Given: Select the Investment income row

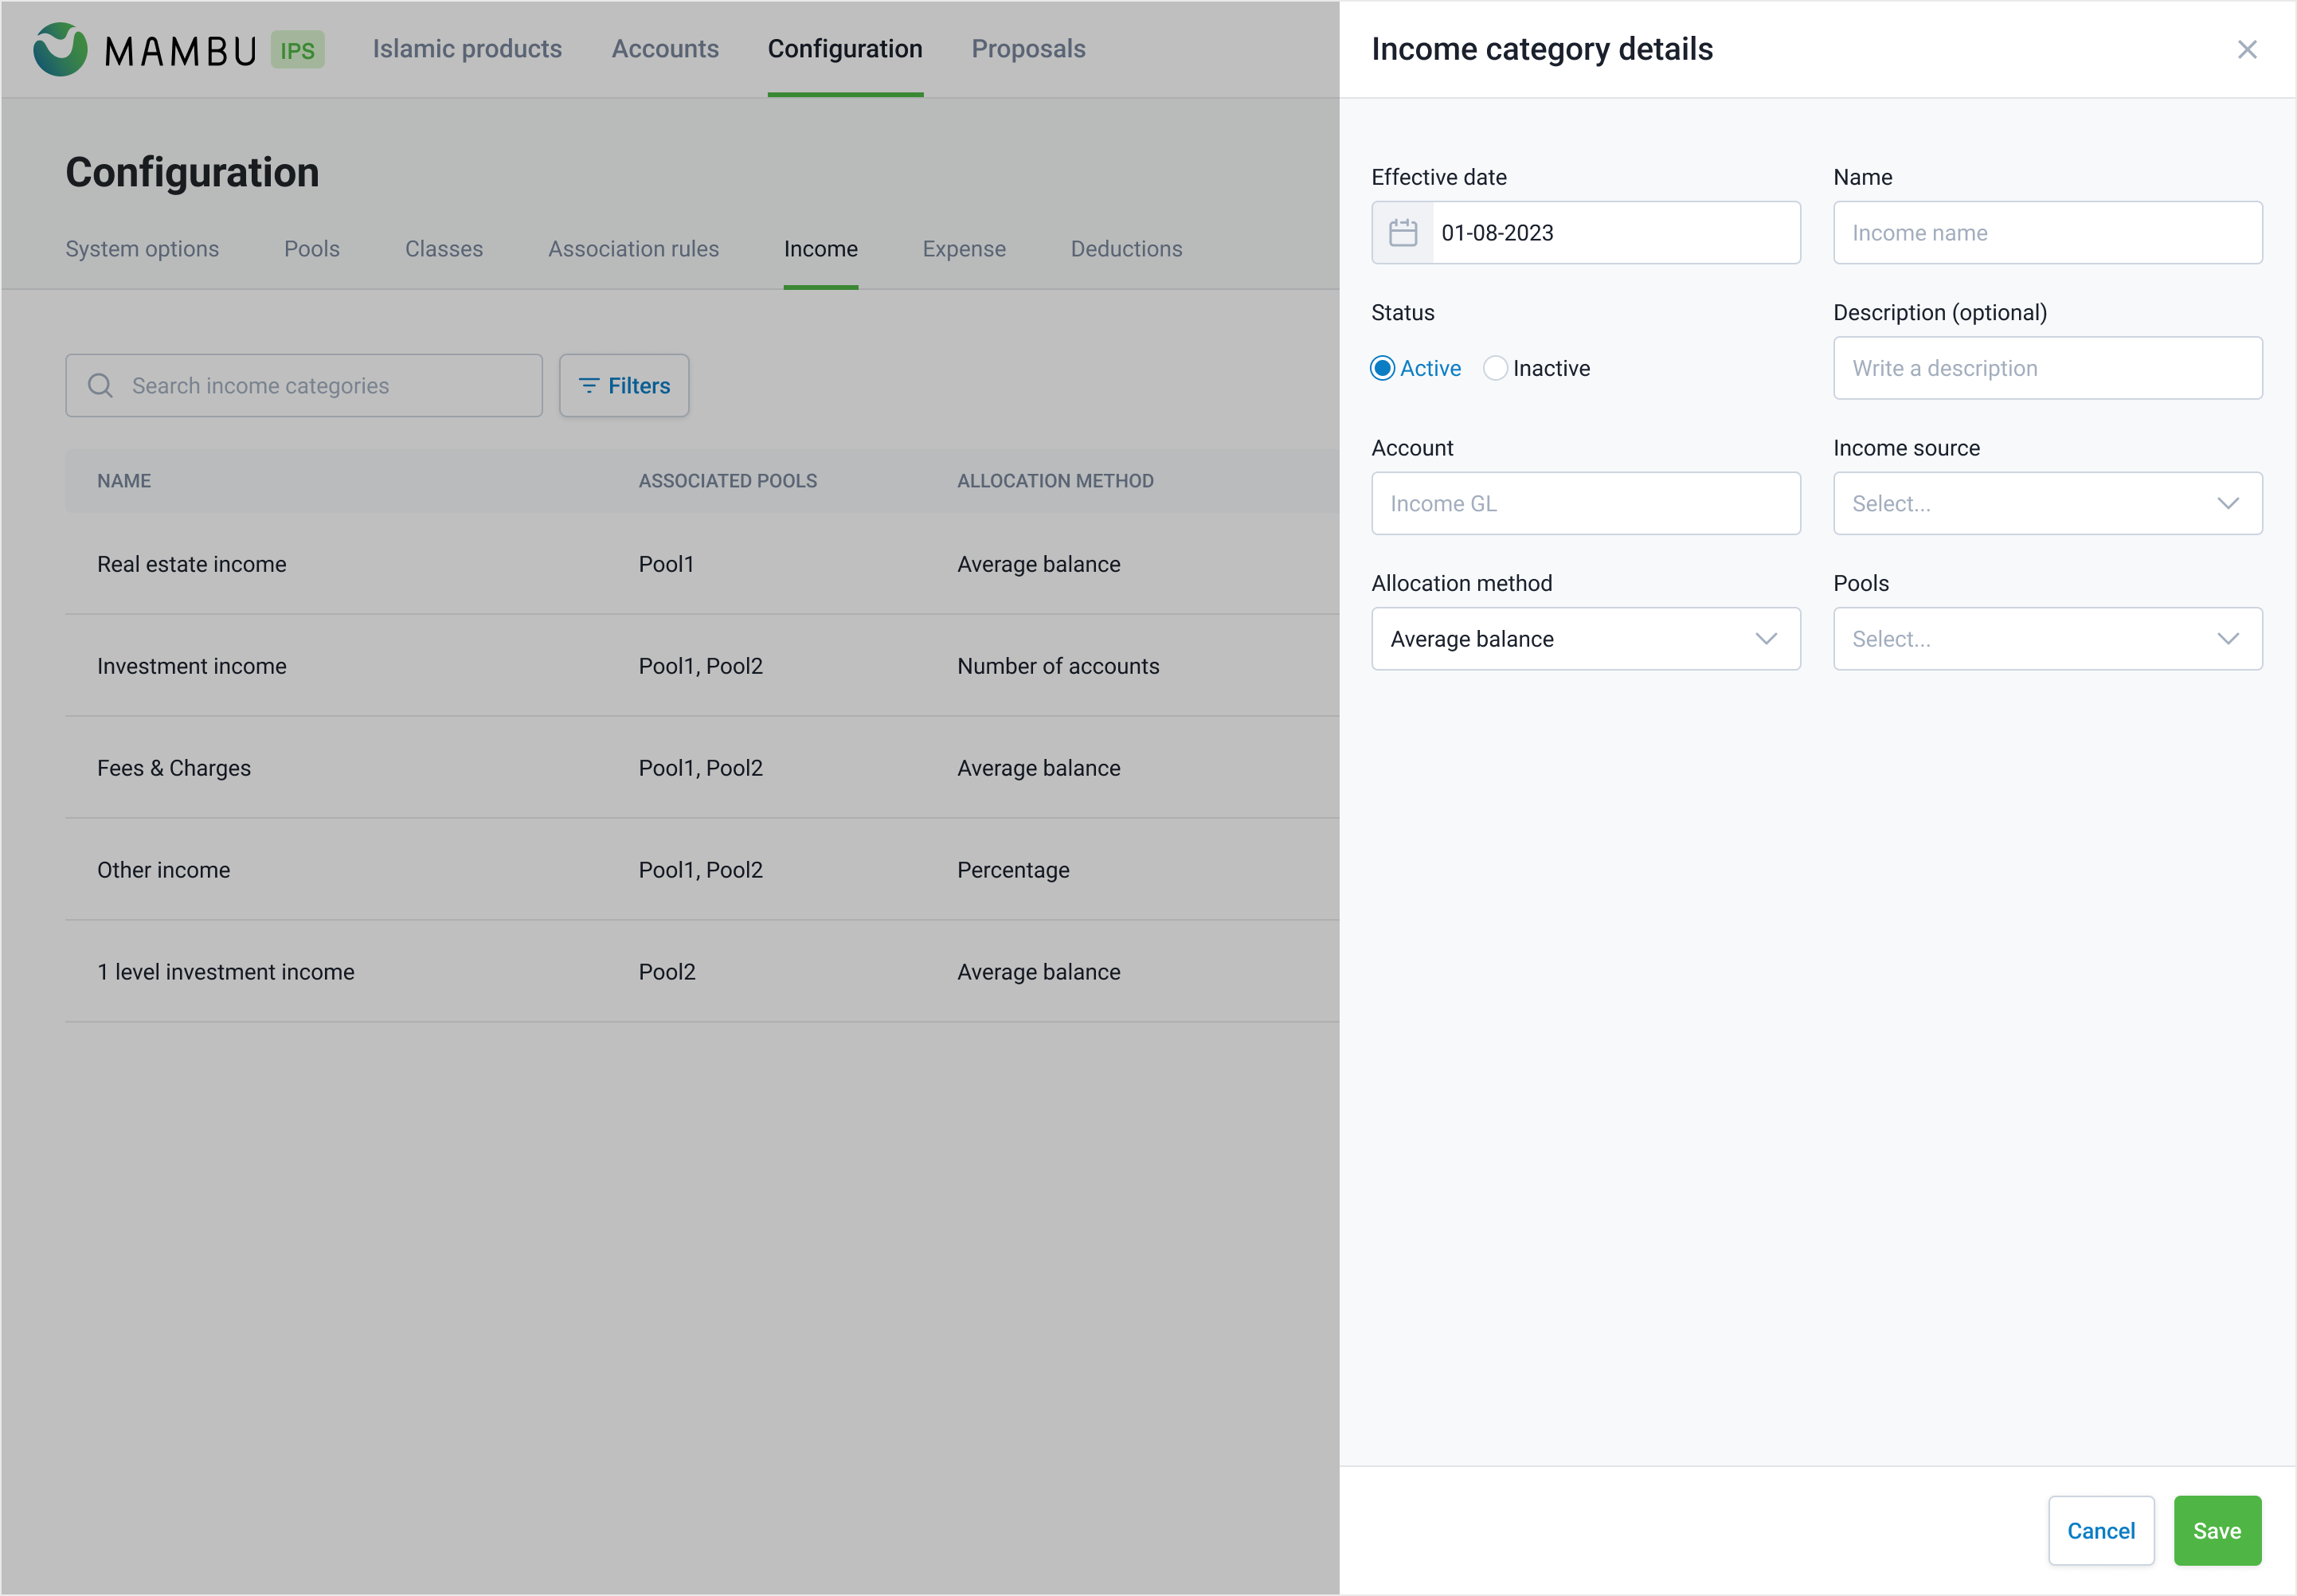Looking at the screenshot, I should [192, 666].
